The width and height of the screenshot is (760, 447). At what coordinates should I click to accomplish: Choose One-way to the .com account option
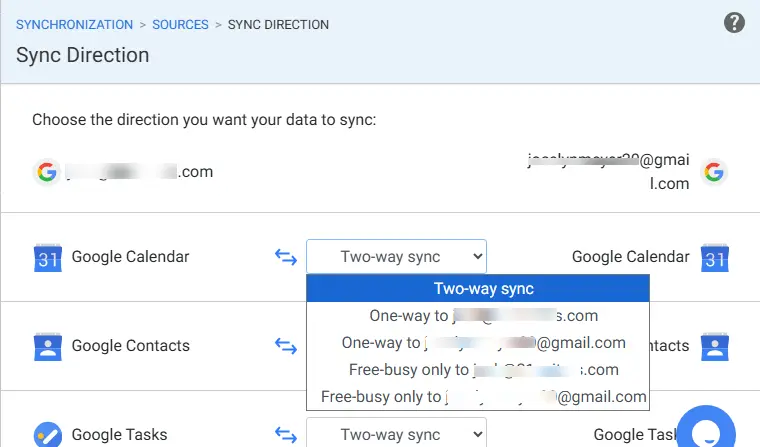tap(478, 316)
